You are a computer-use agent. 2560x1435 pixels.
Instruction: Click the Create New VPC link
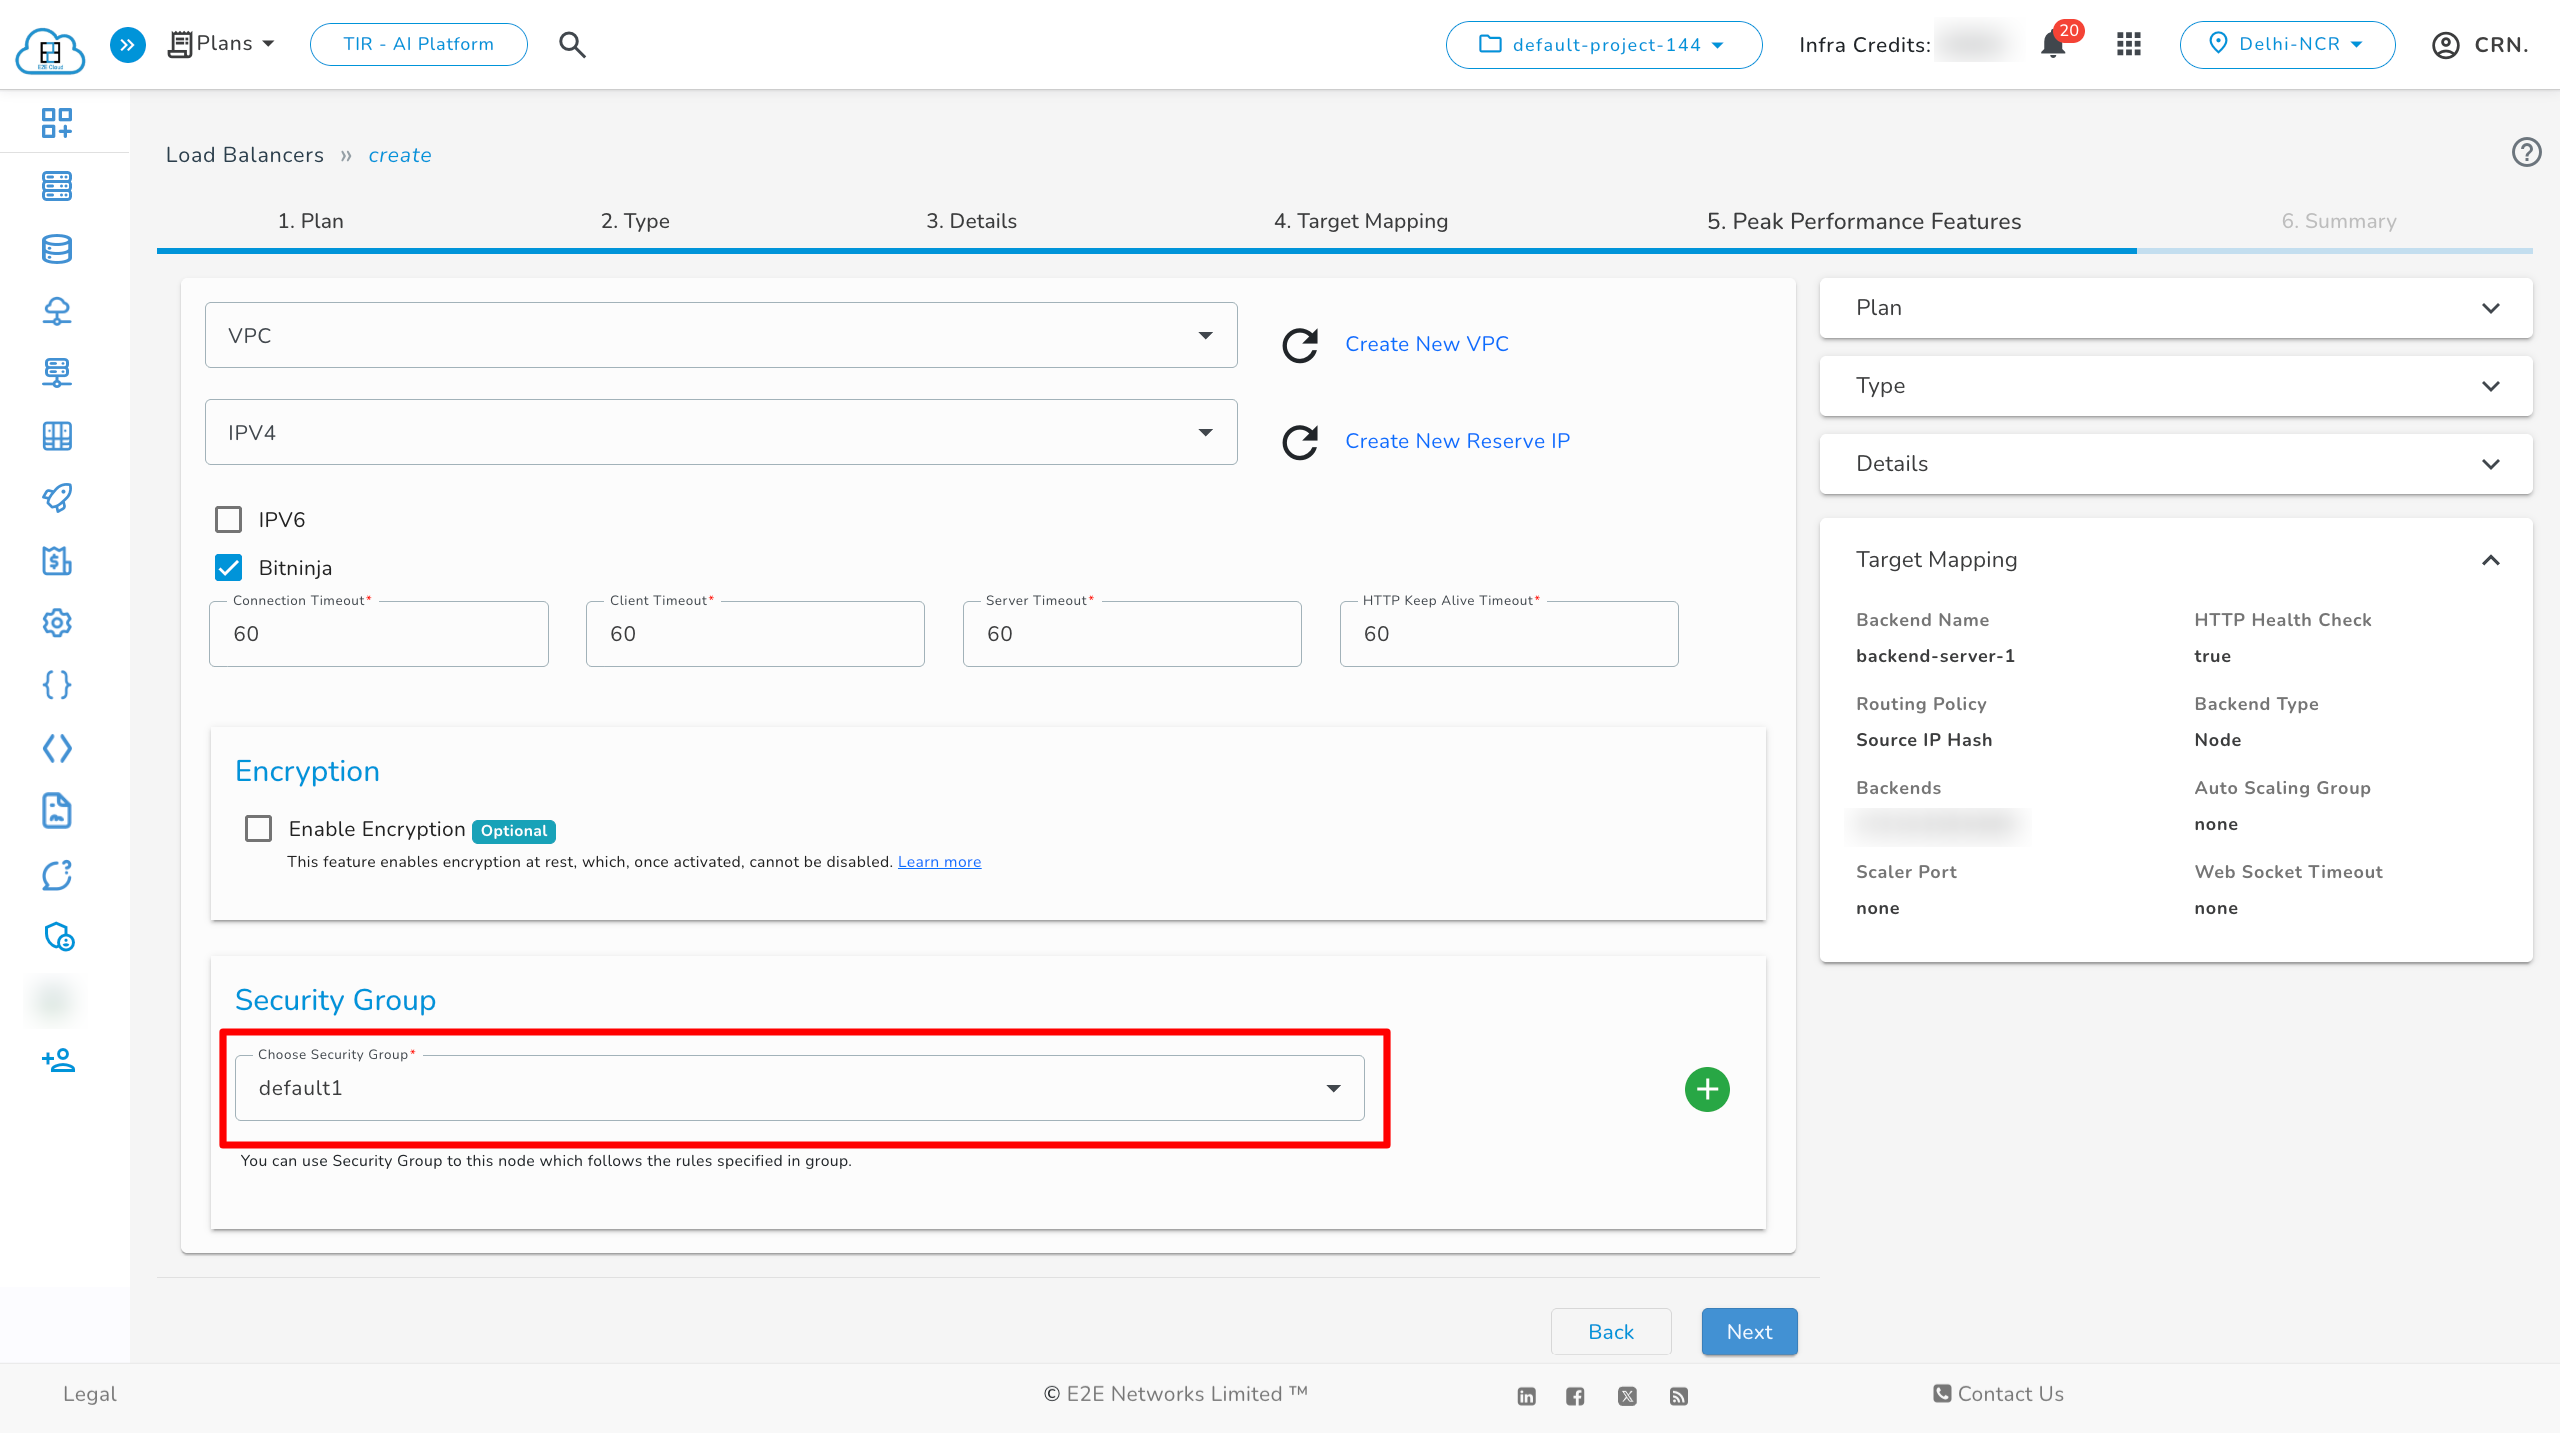point(1427,344)
